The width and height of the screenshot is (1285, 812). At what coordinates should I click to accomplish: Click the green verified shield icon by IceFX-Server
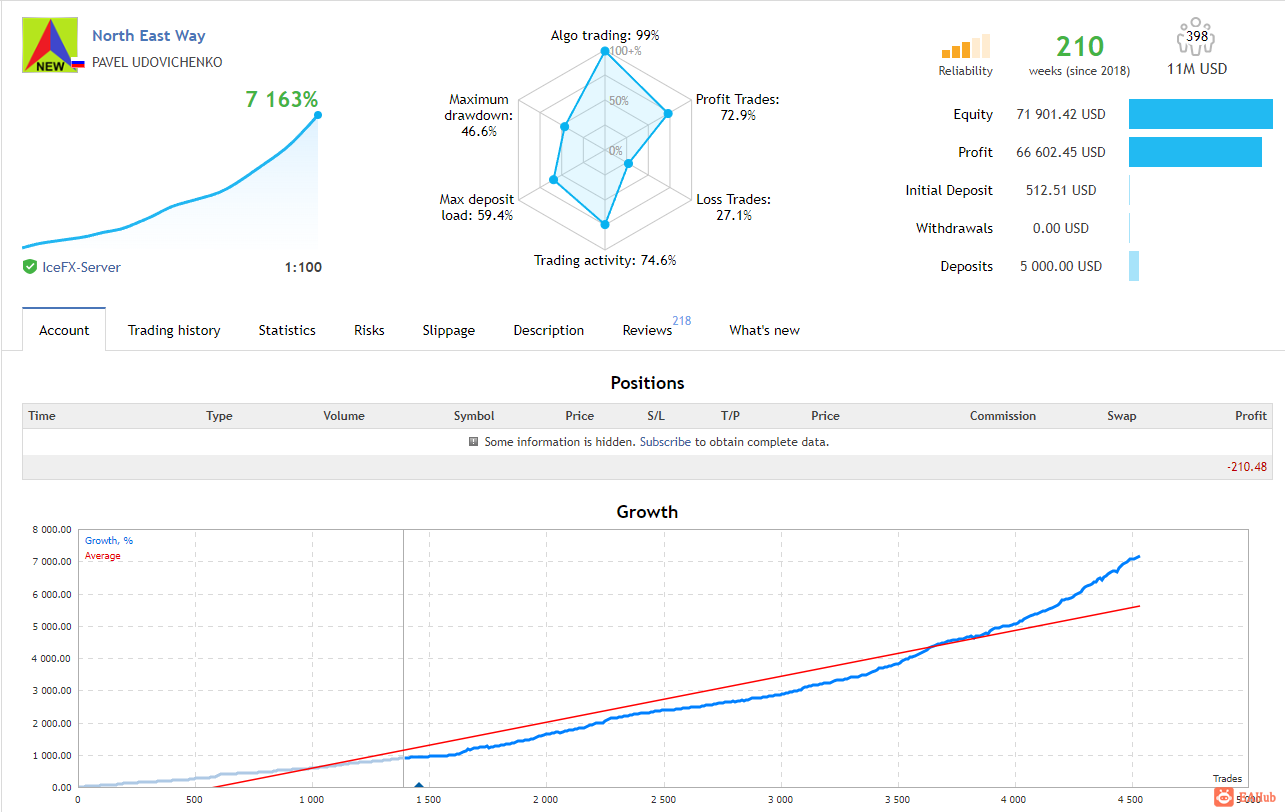(30, 267)
